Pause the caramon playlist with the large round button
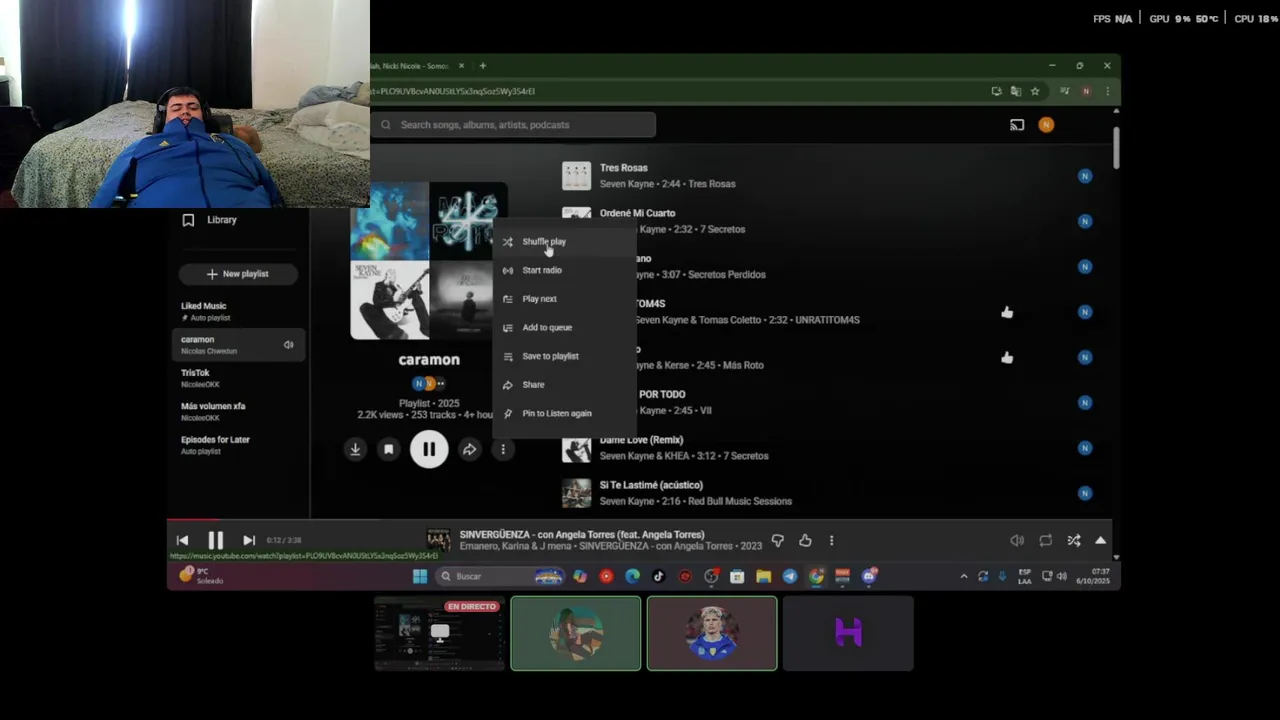 429,450
